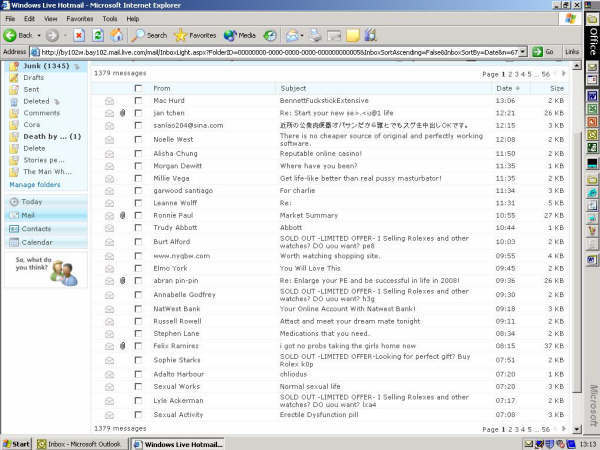Open the Search toolbar button

149,36
